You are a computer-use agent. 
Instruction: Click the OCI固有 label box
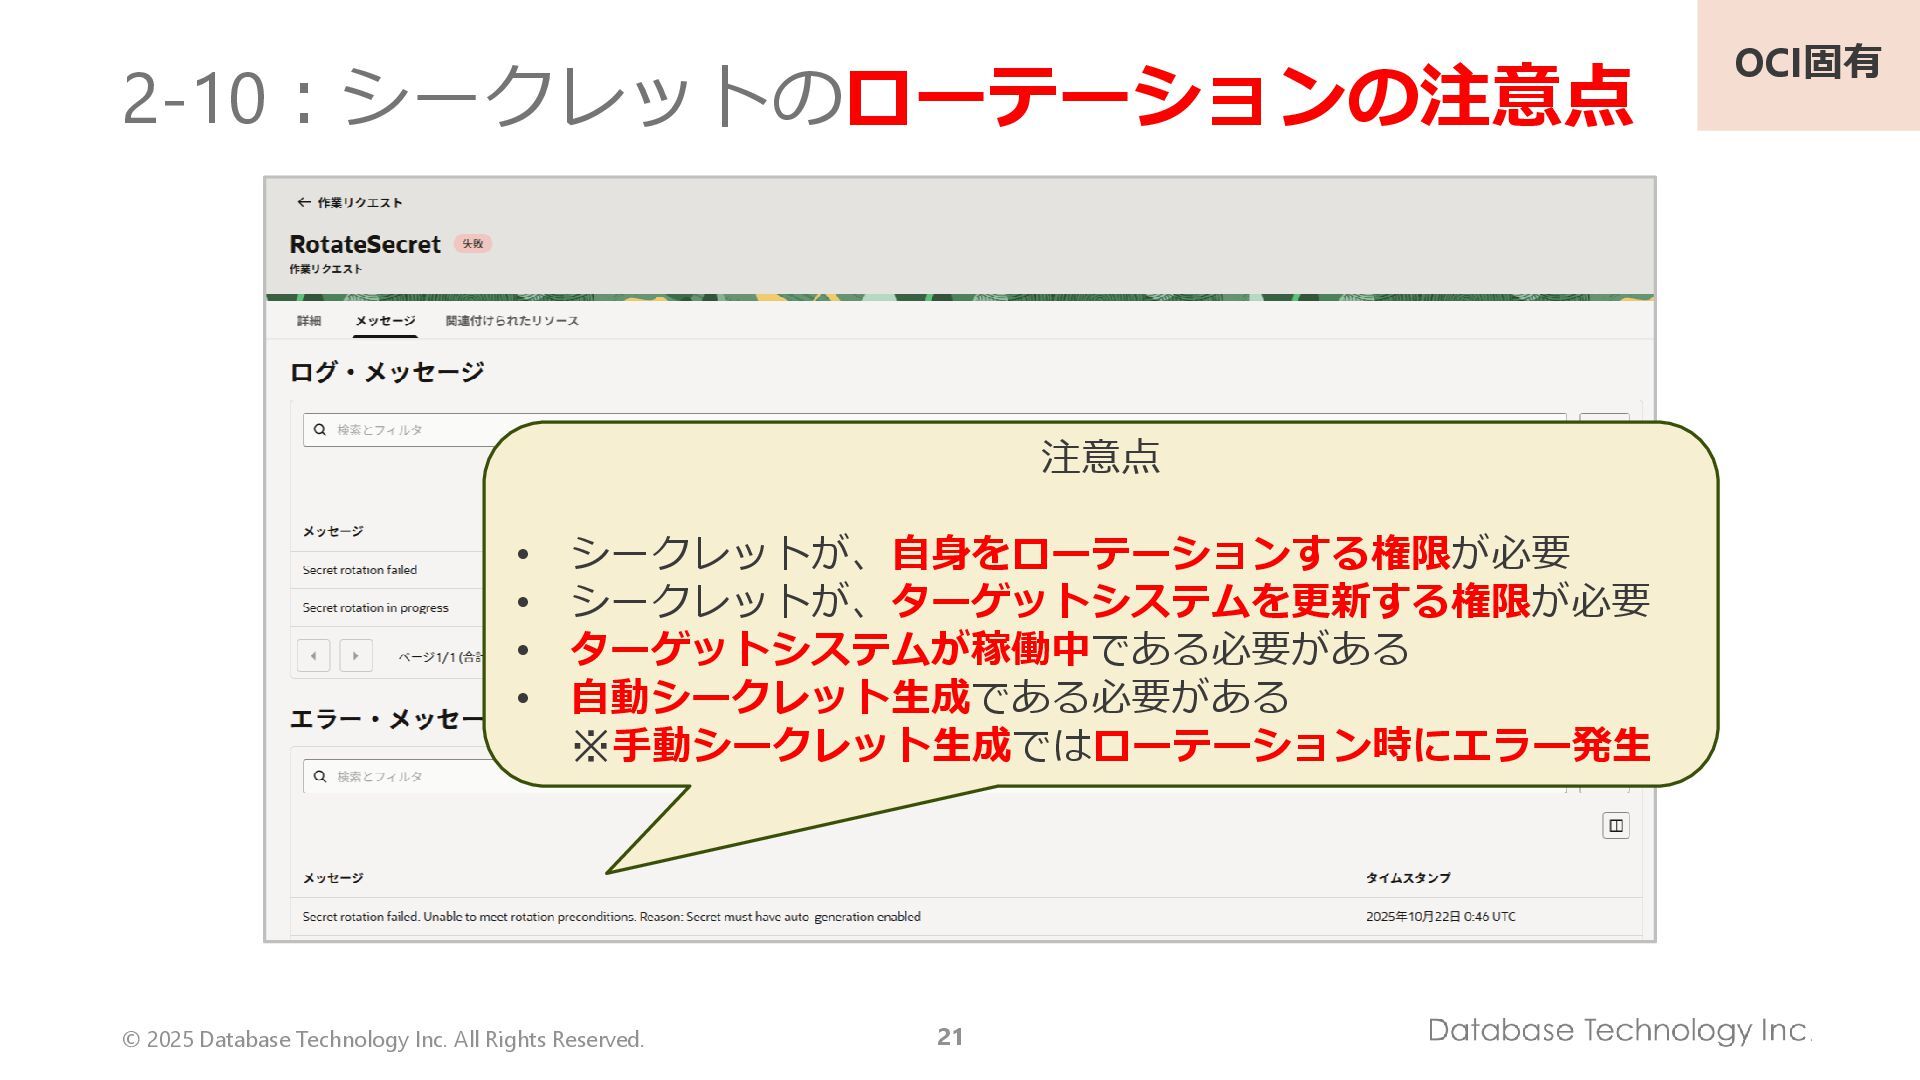[x=1807, y=64]
